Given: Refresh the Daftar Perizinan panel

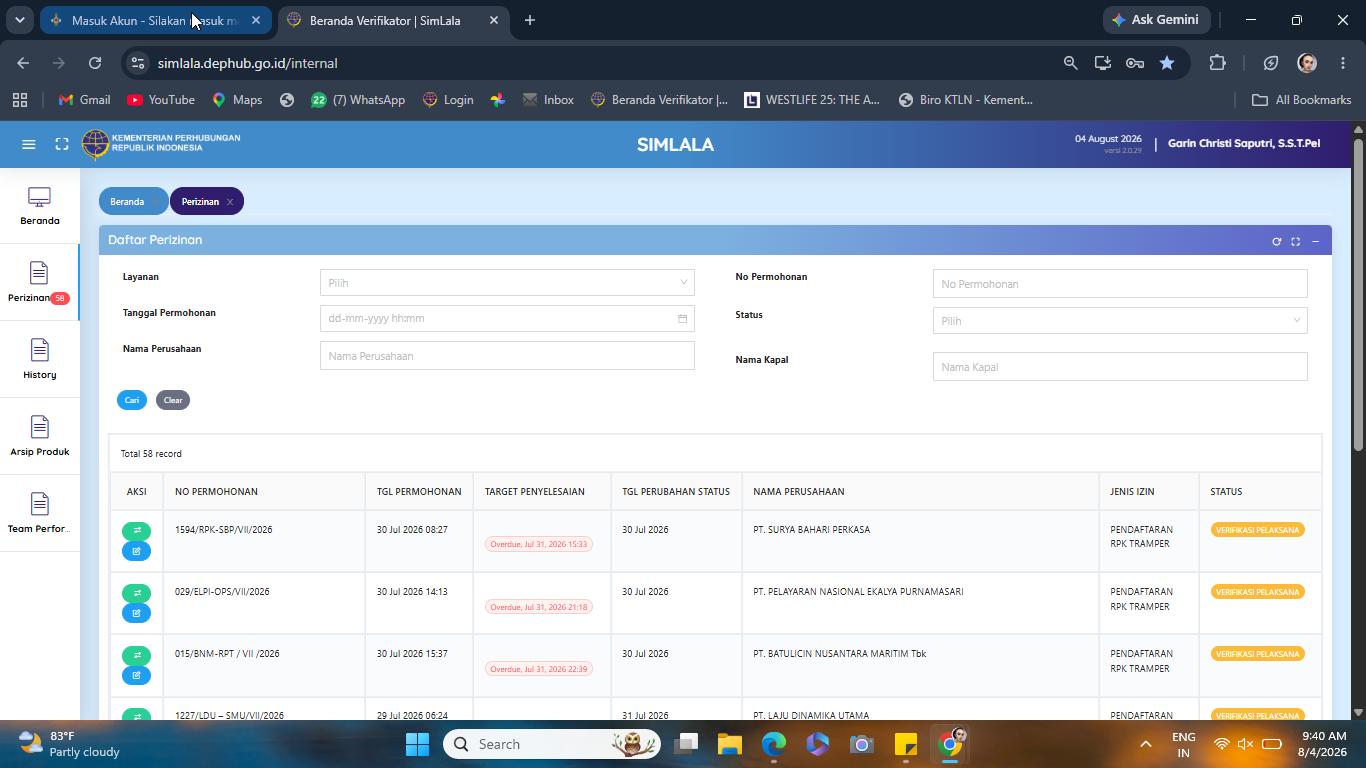Looking at the screenshot, I should (1276, 241).
